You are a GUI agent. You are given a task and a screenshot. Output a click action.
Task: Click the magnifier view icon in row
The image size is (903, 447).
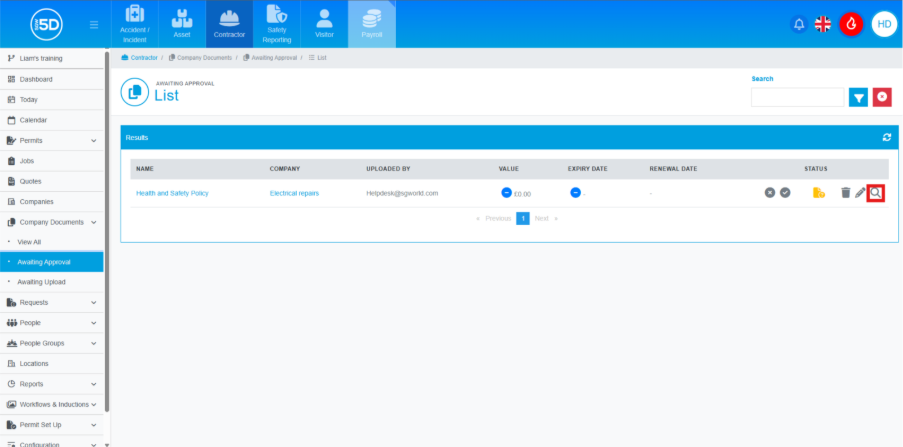point(876,193)
